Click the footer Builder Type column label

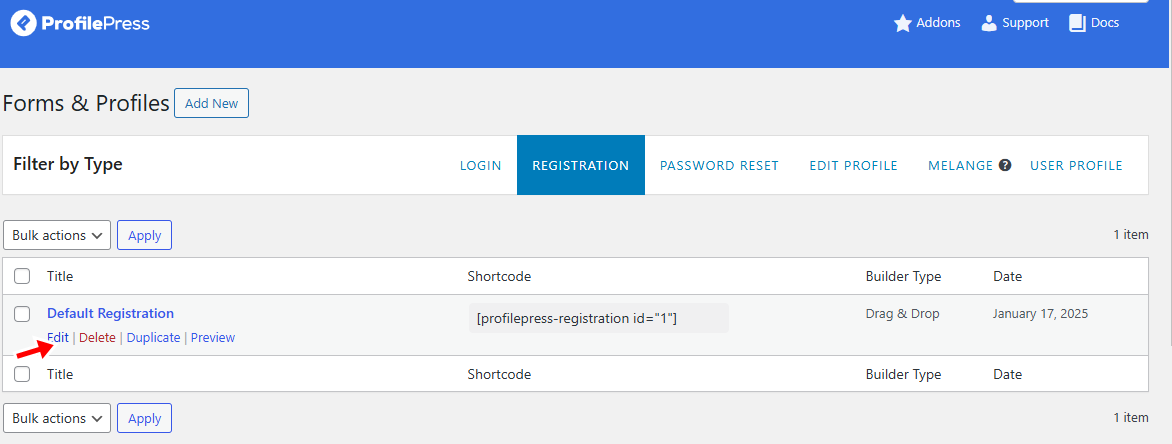pyautogui.click(x=903, y=374)
